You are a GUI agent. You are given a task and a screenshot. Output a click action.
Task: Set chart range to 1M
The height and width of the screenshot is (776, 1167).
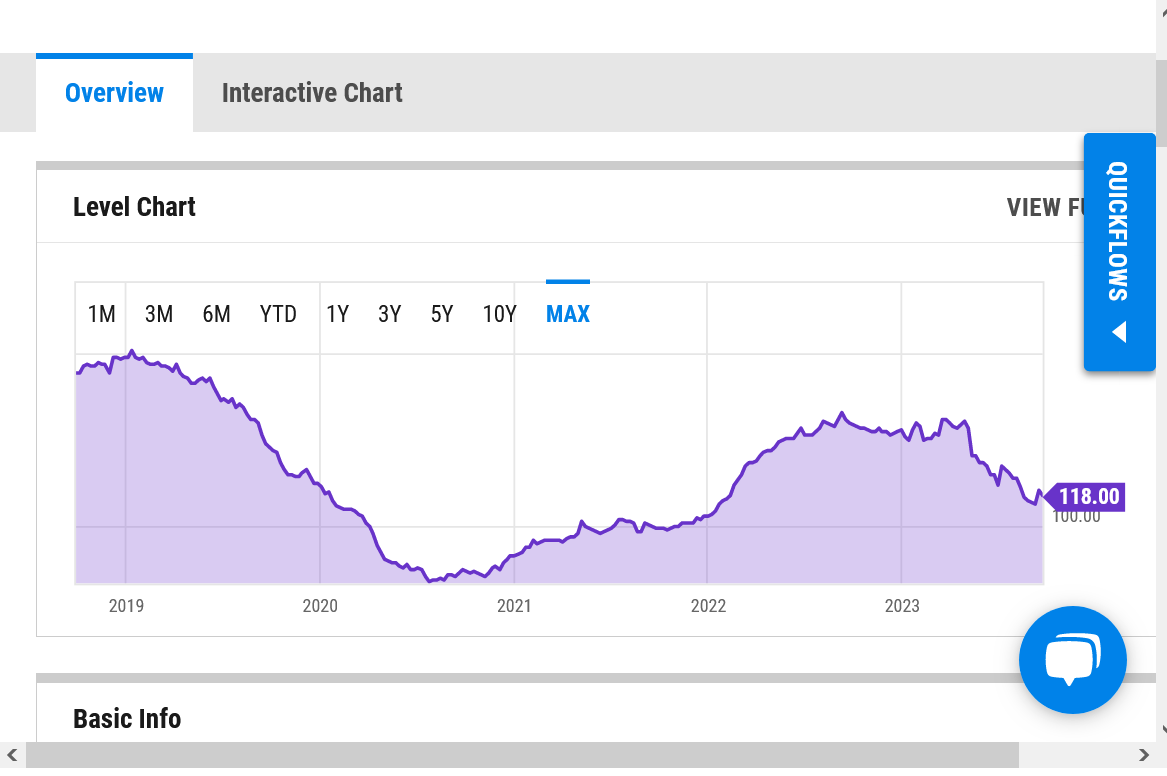pyautogui.click(x=102, y=314)
